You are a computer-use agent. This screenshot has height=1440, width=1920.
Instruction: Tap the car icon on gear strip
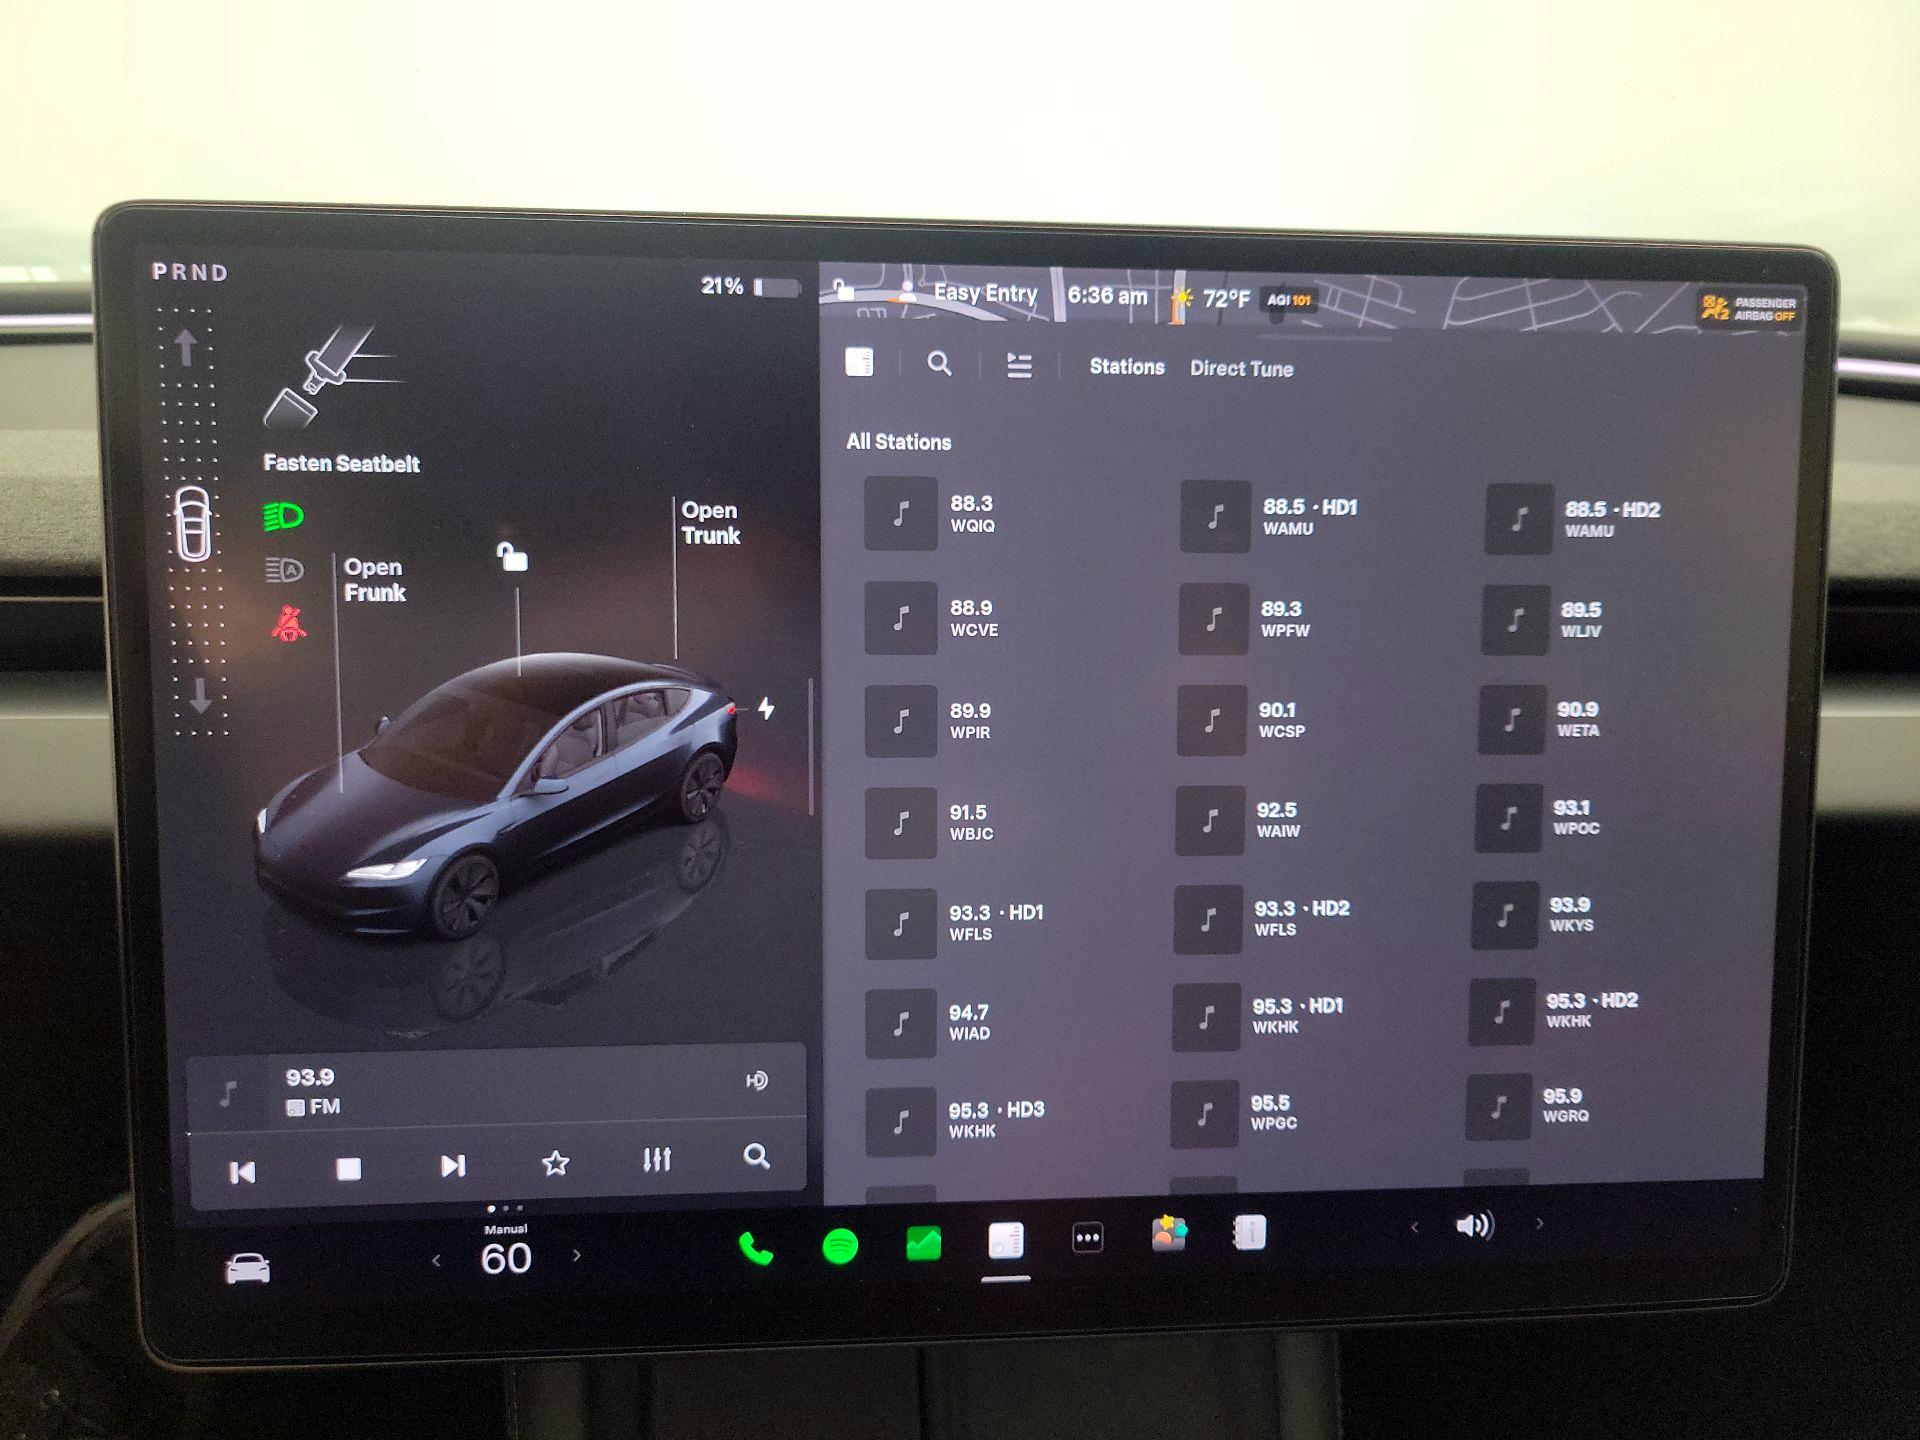pyautogui.click(x=193, y=523)
